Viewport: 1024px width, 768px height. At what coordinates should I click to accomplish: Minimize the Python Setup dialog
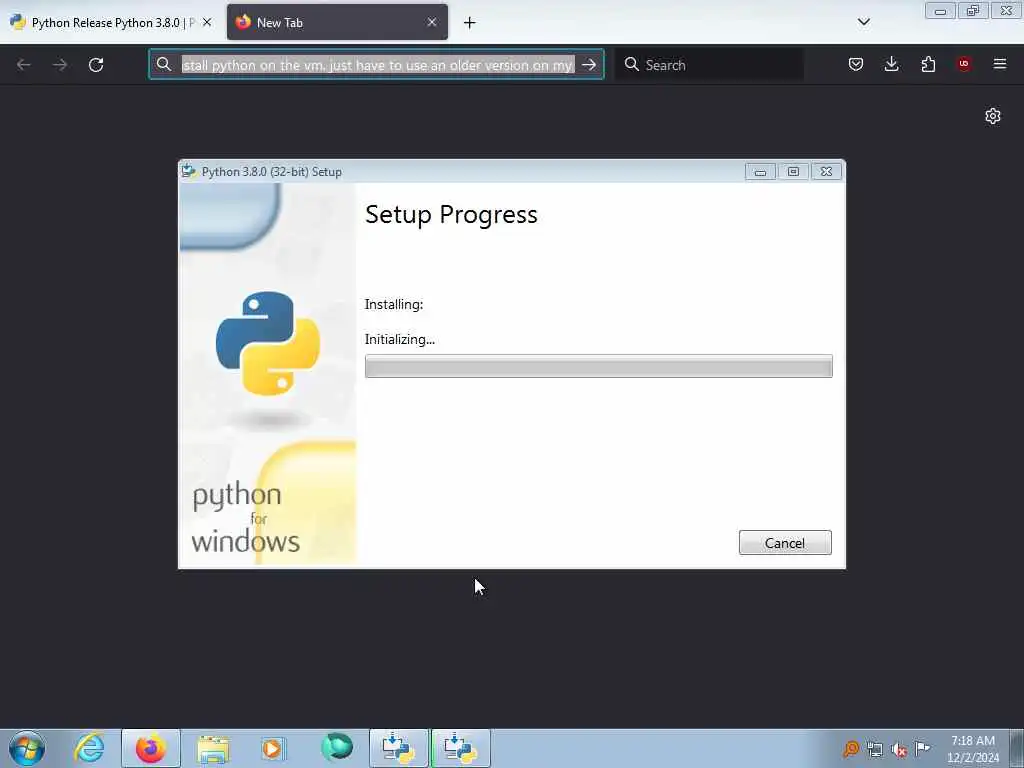coord(760,172)
